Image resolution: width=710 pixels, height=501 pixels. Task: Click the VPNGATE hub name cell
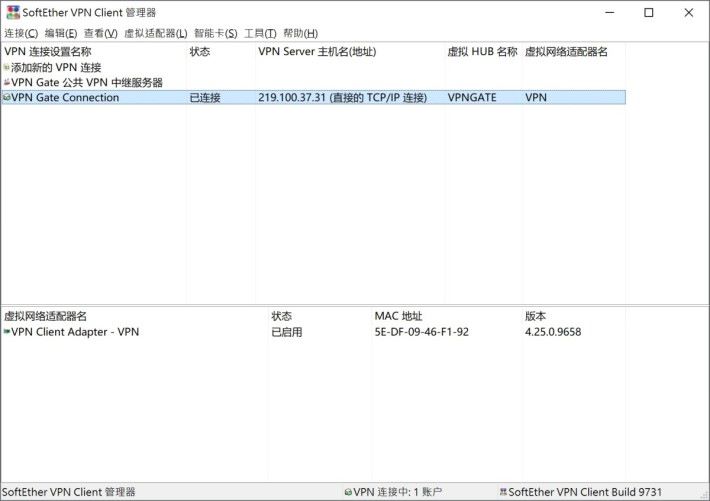(472, 97)
